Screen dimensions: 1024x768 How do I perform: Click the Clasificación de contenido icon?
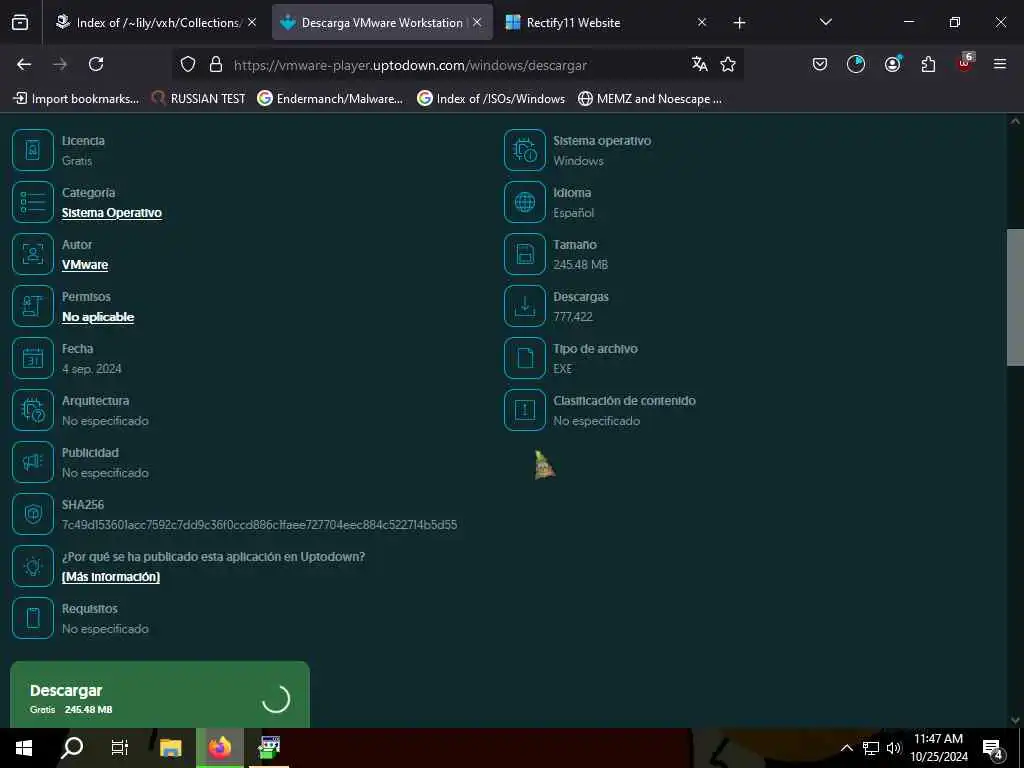pyautogui.click(x=524, y=410)
